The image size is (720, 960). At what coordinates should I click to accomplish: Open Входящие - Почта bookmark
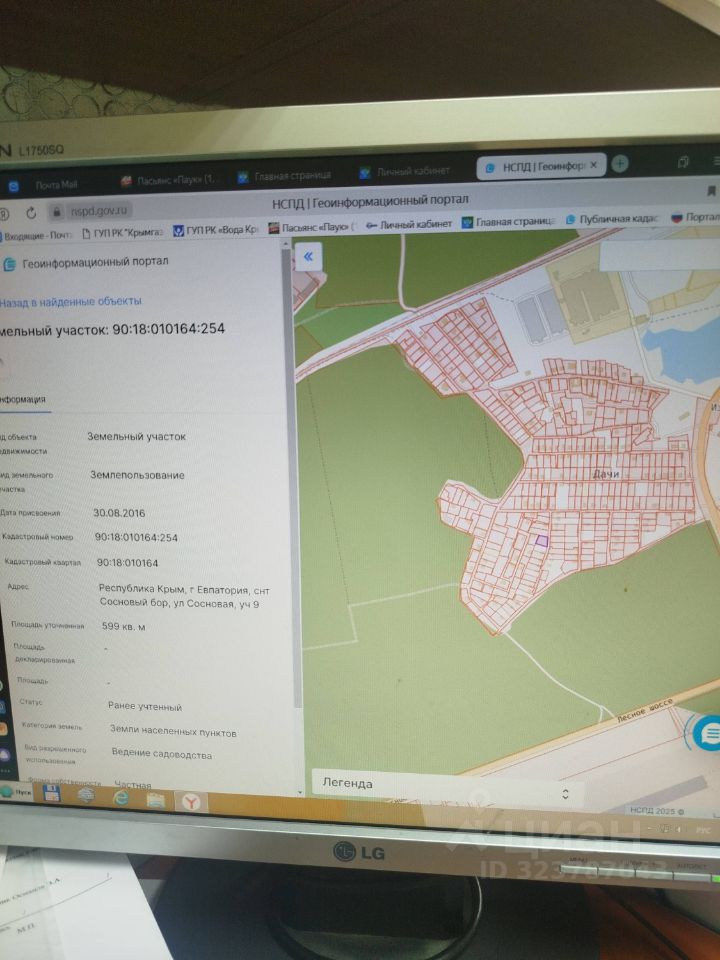(36, 235)
